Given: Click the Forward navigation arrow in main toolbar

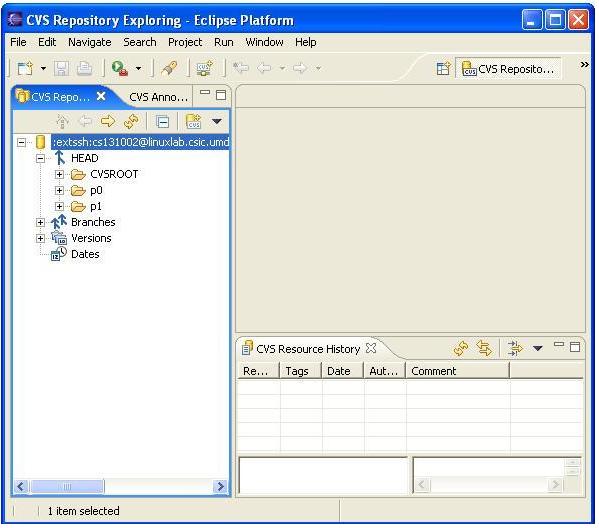Looking at the screenshot, I should tap(300, 68).
